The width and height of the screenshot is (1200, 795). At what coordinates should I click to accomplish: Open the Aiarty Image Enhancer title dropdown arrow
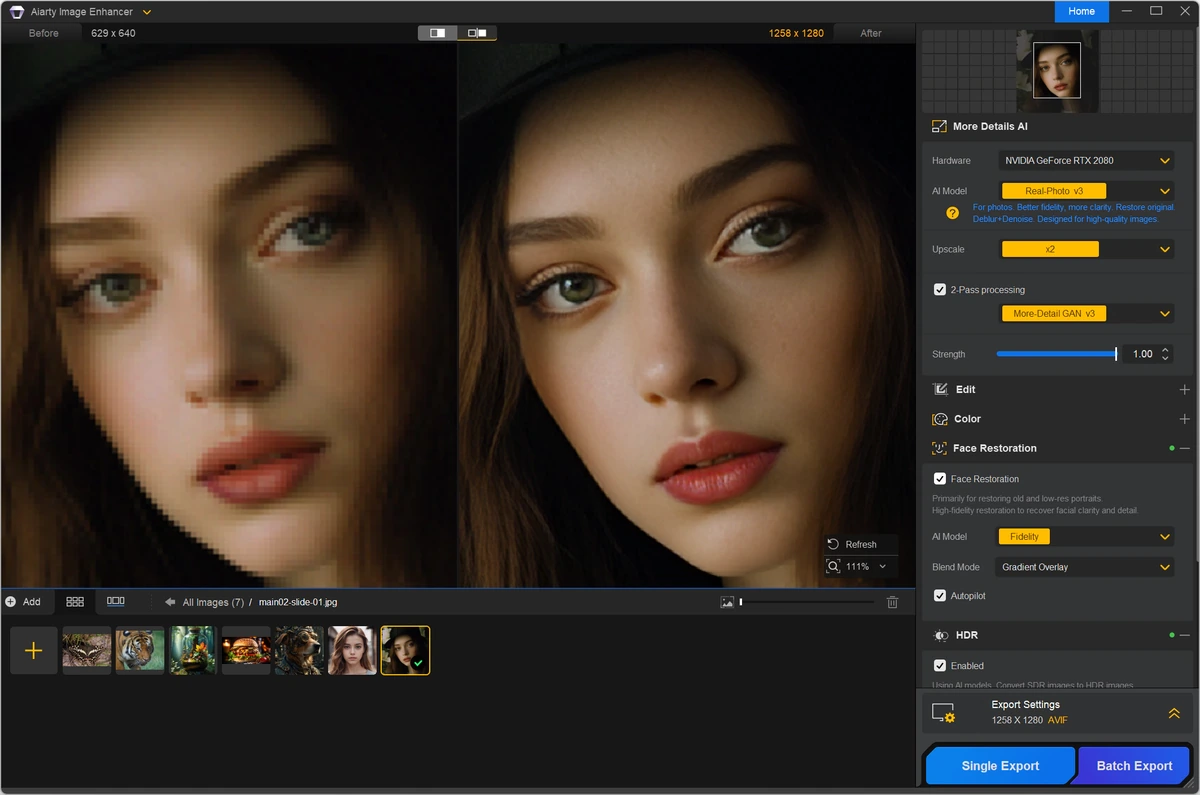147,12
